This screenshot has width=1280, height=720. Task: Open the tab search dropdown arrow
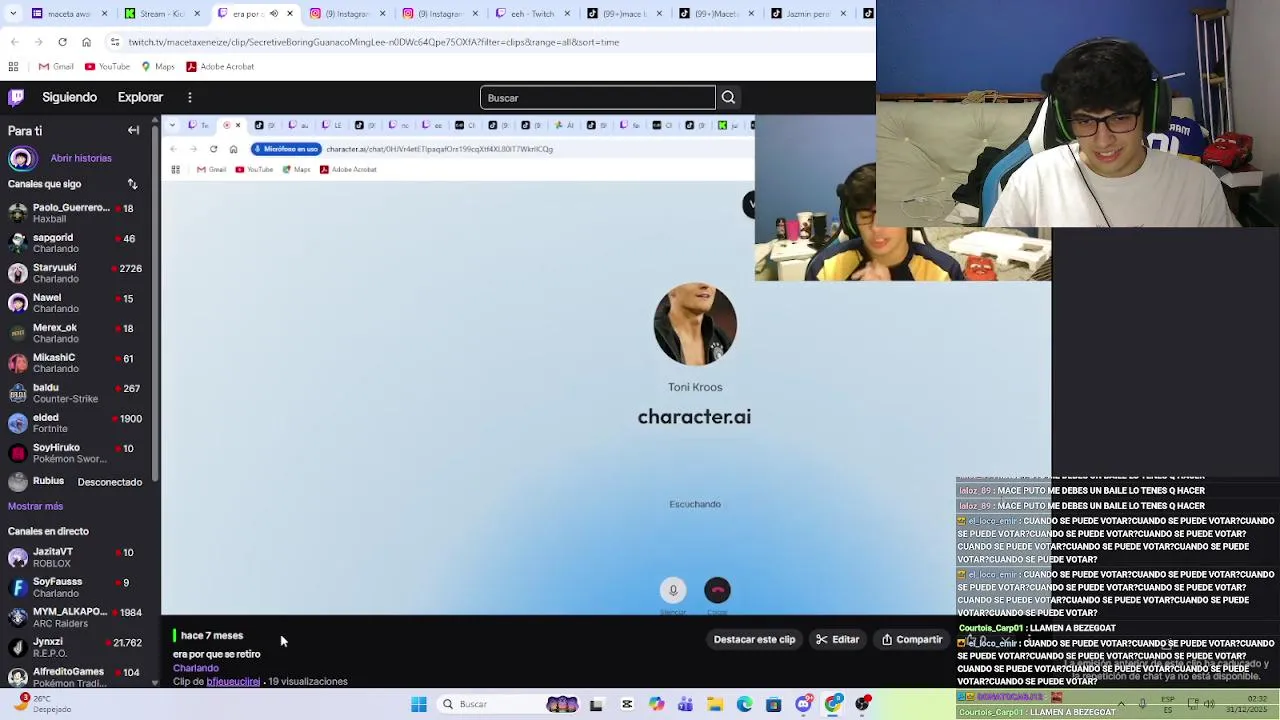14,13
